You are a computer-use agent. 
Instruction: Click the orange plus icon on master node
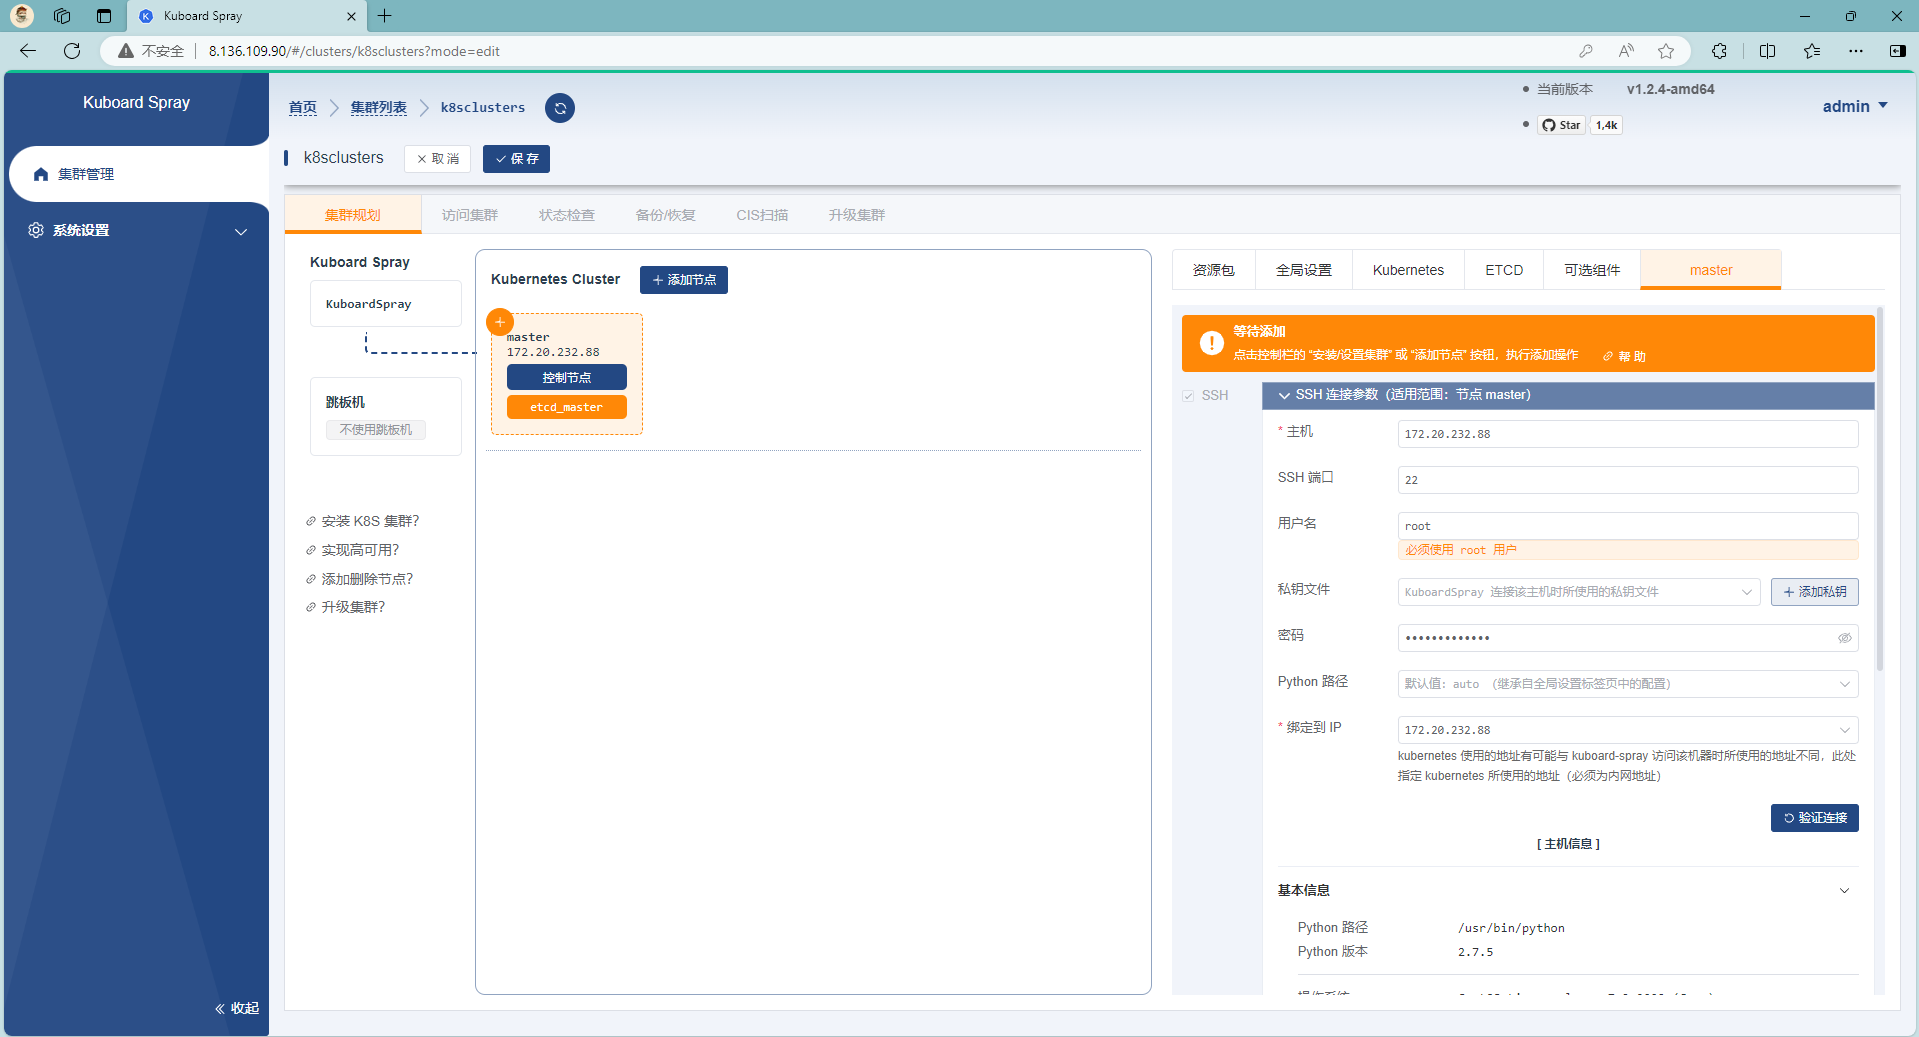500,322
